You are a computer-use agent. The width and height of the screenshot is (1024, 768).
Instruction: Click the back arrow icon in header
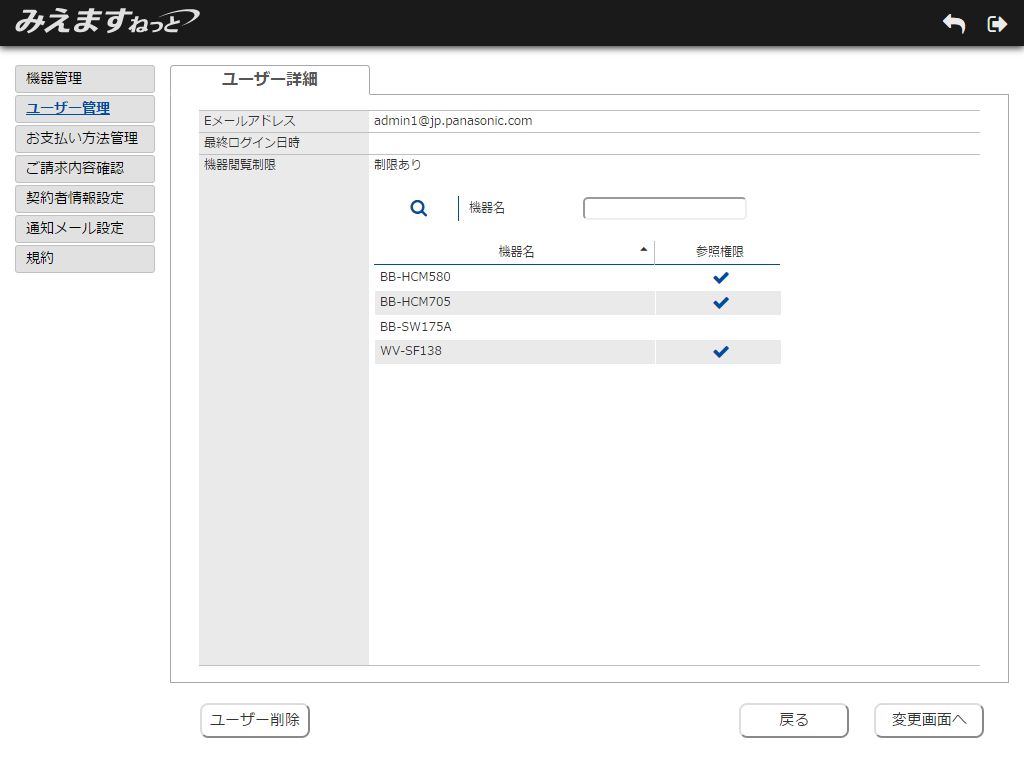954,24
